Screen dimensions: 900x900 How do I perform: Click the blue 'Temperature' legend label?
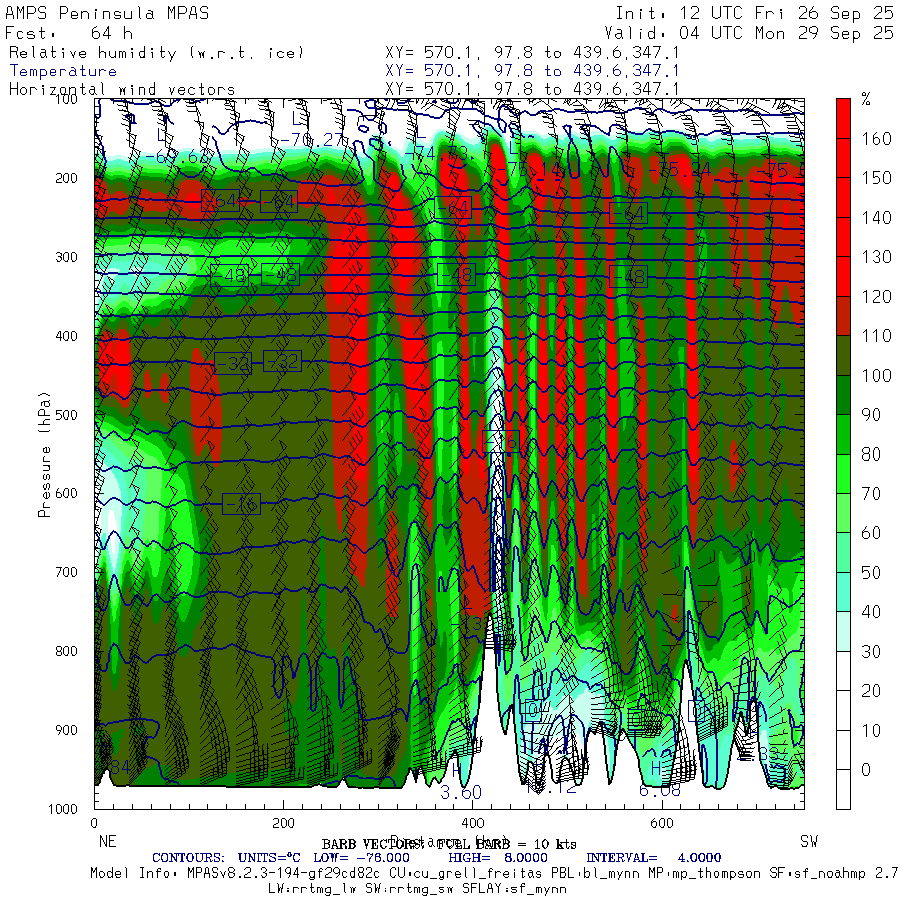pos(63,71)
